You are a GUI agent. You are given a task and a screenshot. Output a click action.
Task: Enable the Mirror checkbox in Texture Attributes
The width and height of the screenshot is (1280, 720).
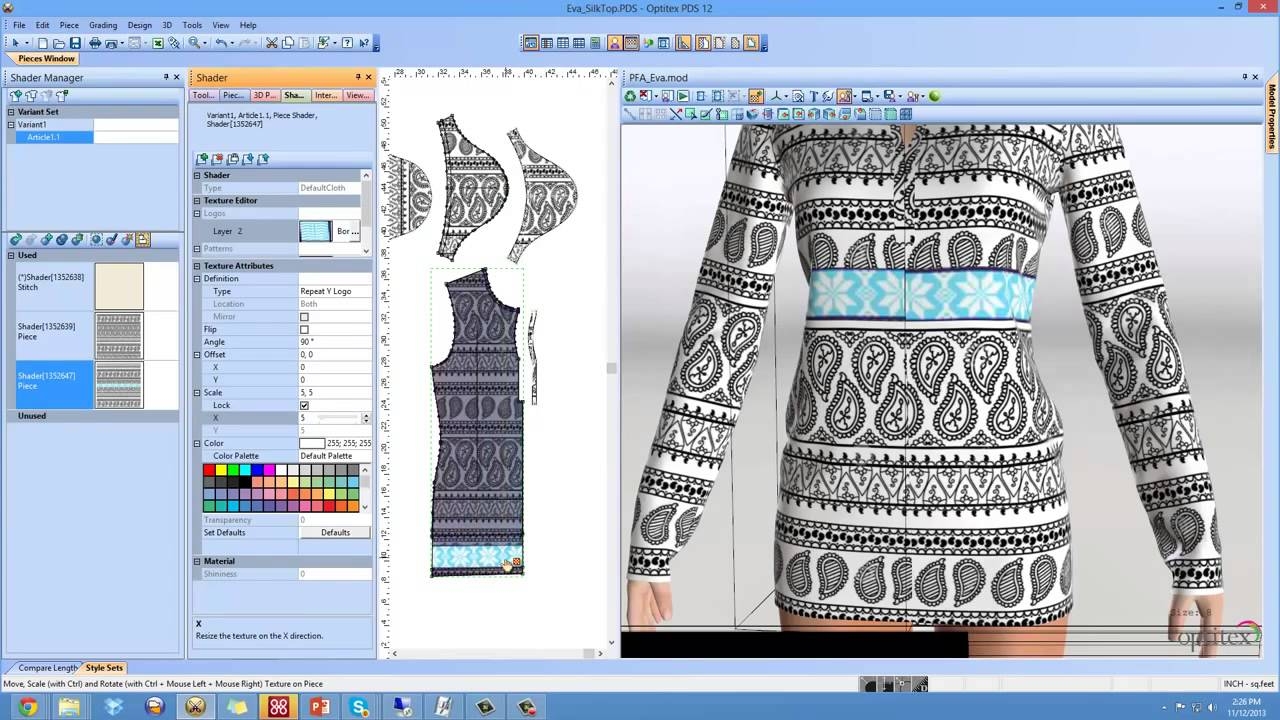click(304, 316)
